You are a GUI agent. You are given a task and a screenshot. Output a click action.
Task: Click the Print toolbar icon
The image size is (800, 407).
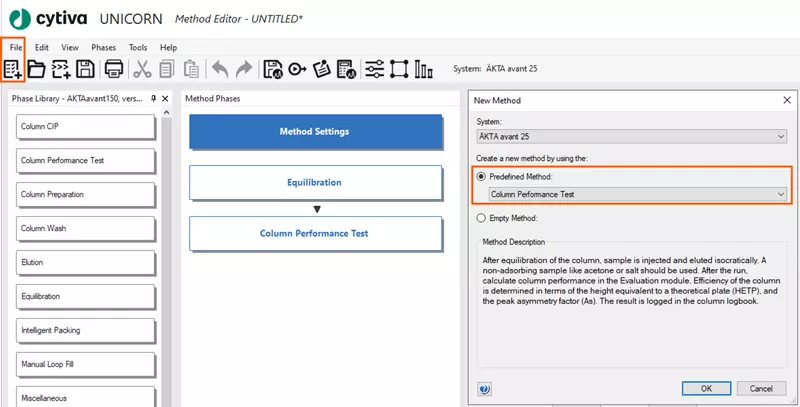[114, 69]
